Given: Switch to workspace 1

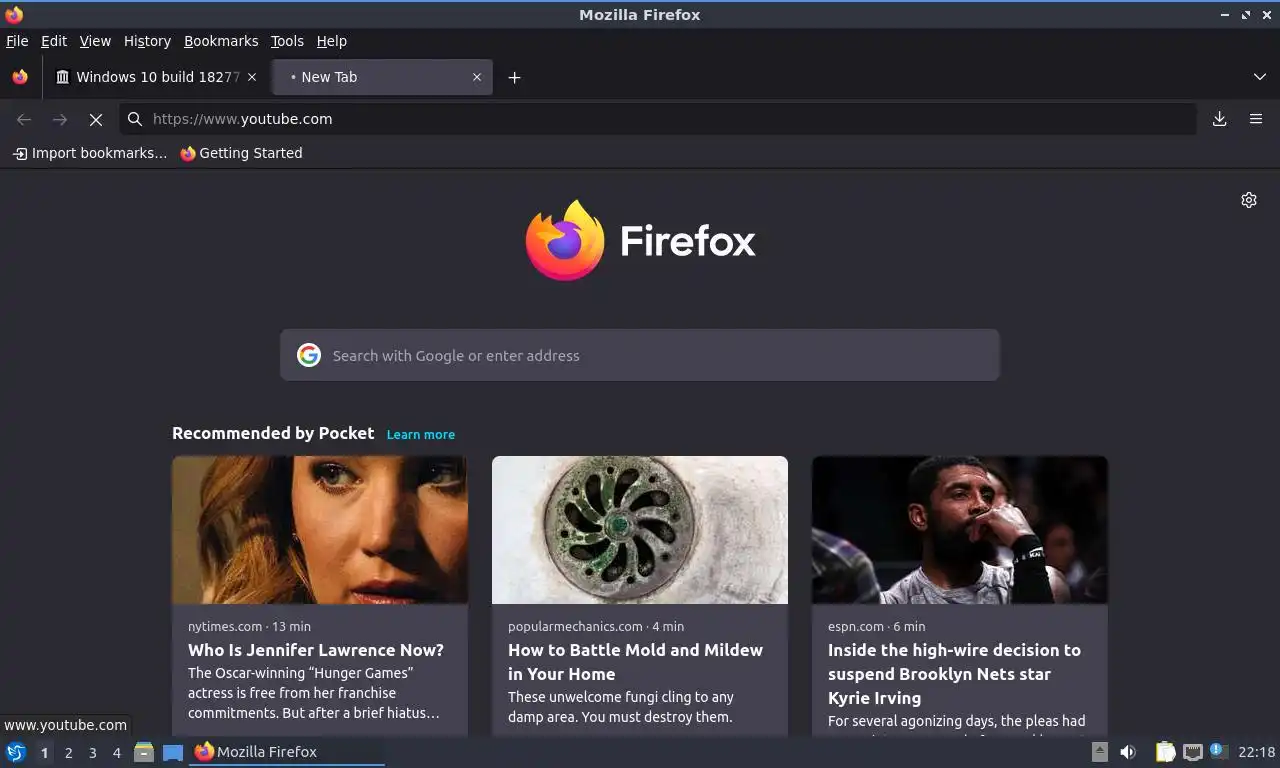Looking at the screenshot, I should coord(44,753).
